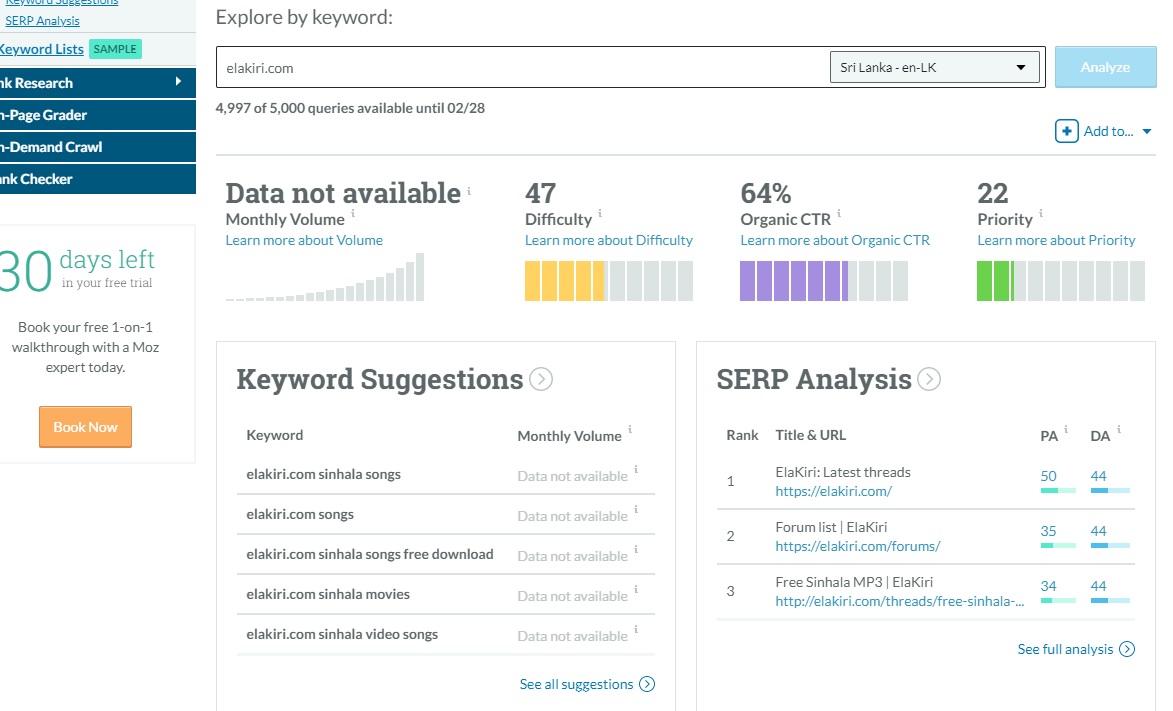Image resolution: width=1173 pixels, height=711 pixels.
Task: Select keyword elakiri.com sinhala video songs
Action: click(342, 634)
